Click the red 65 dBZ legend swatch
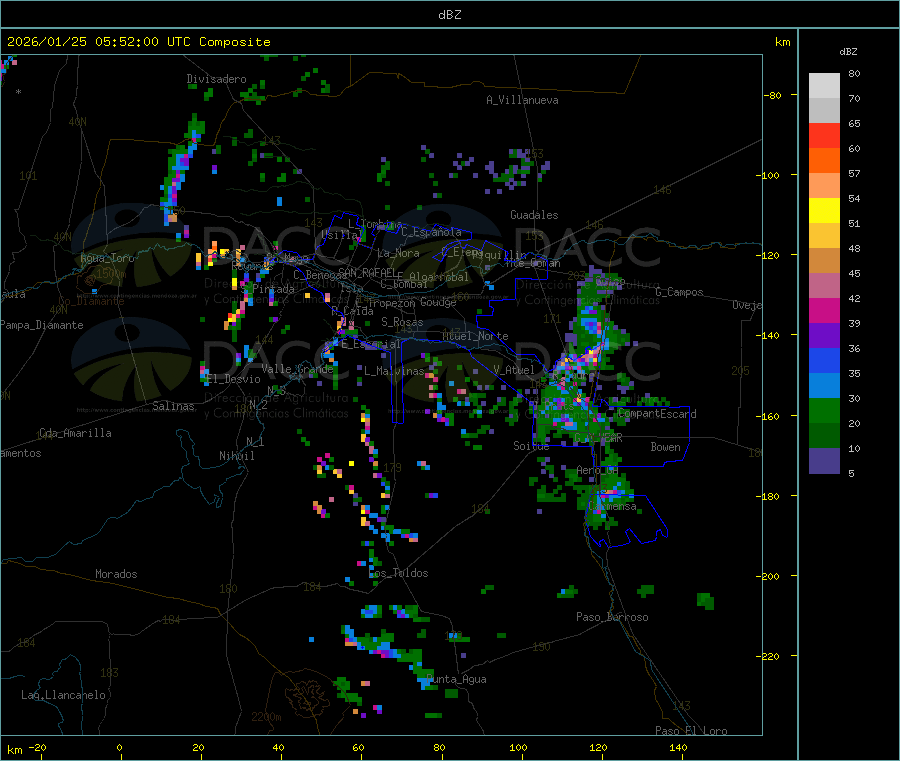Viewport: 900px width, 761px height. point(824,135)
